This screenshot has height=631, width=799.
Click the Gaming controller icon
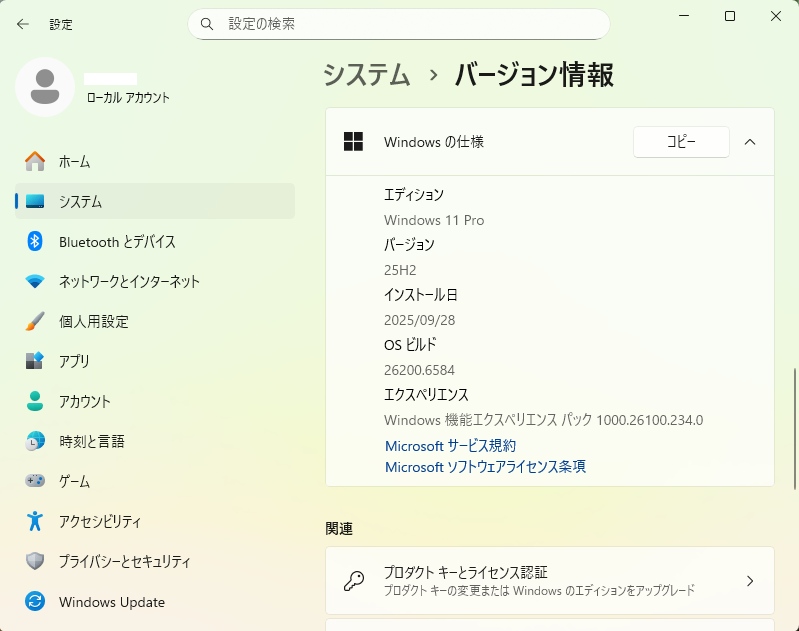[35, 481]
